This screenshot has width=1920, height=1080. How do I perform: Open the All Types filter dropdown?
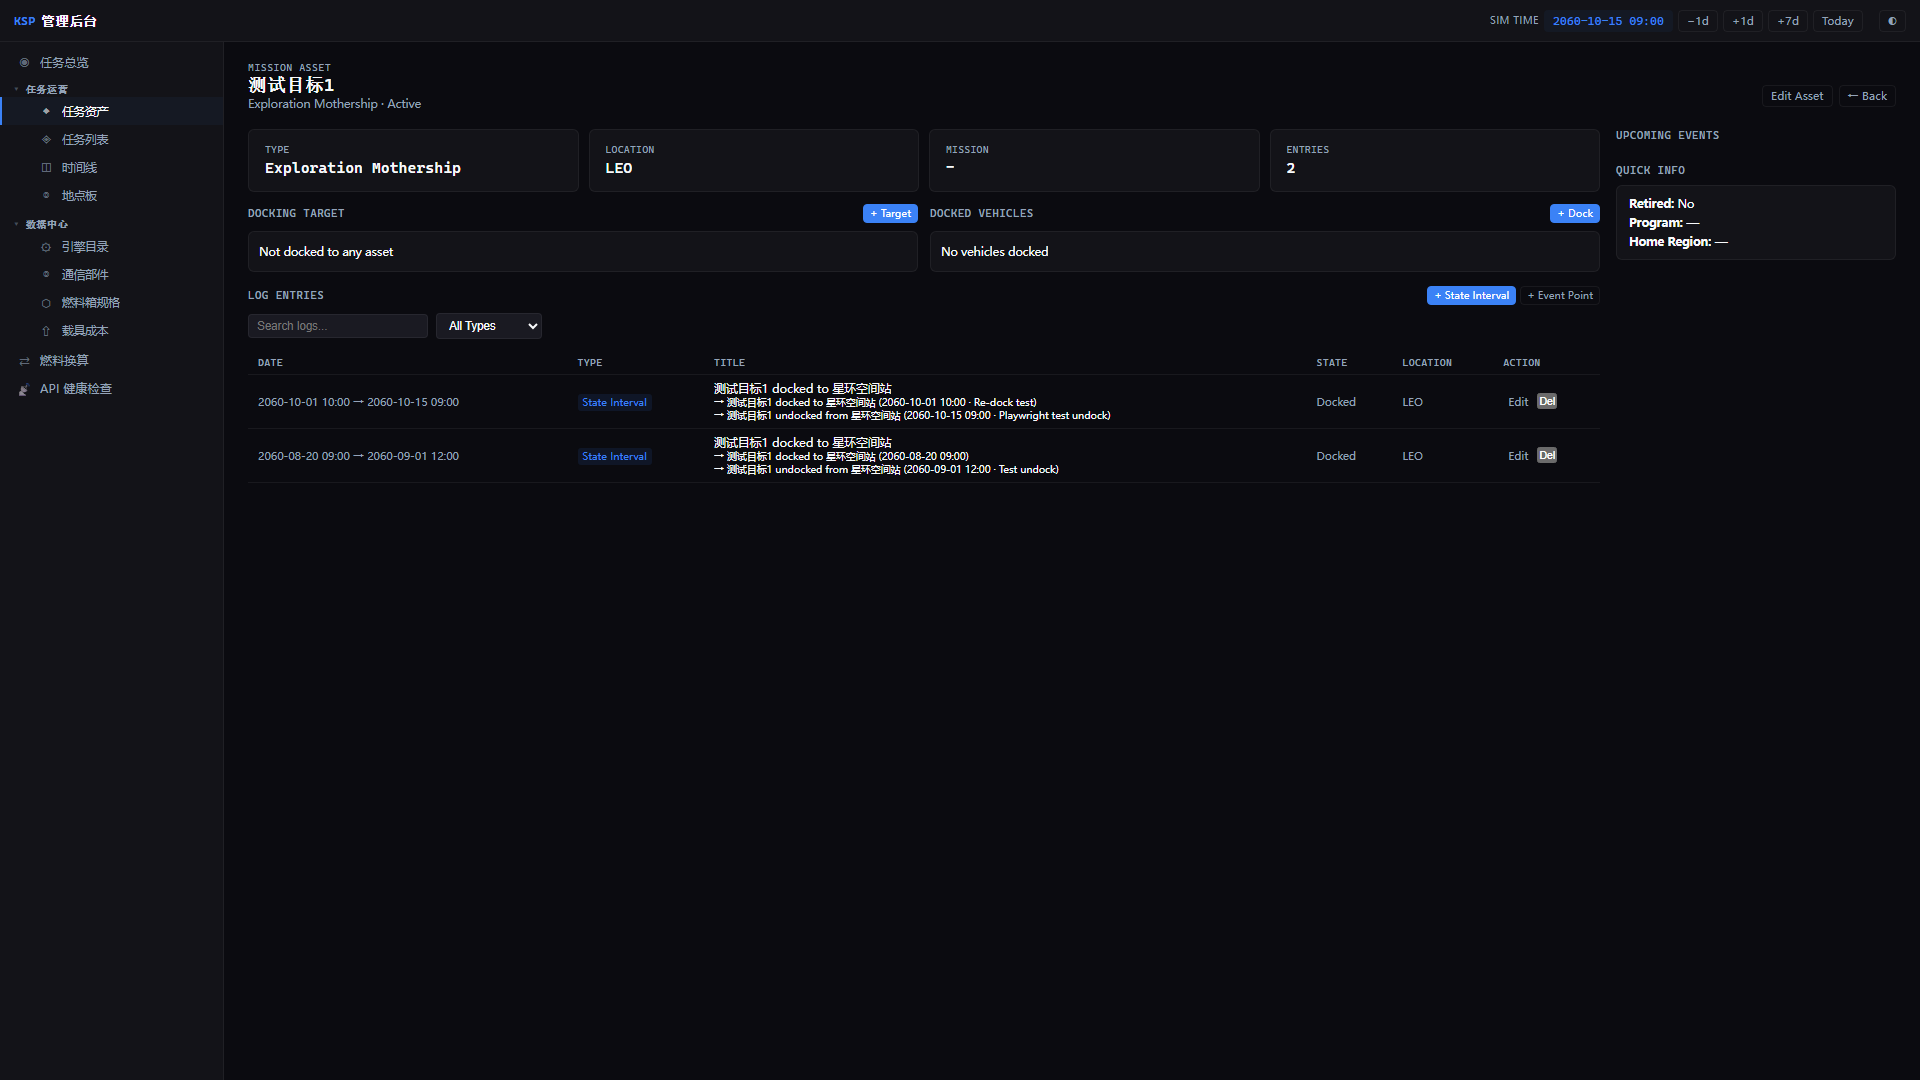[489, 326]
